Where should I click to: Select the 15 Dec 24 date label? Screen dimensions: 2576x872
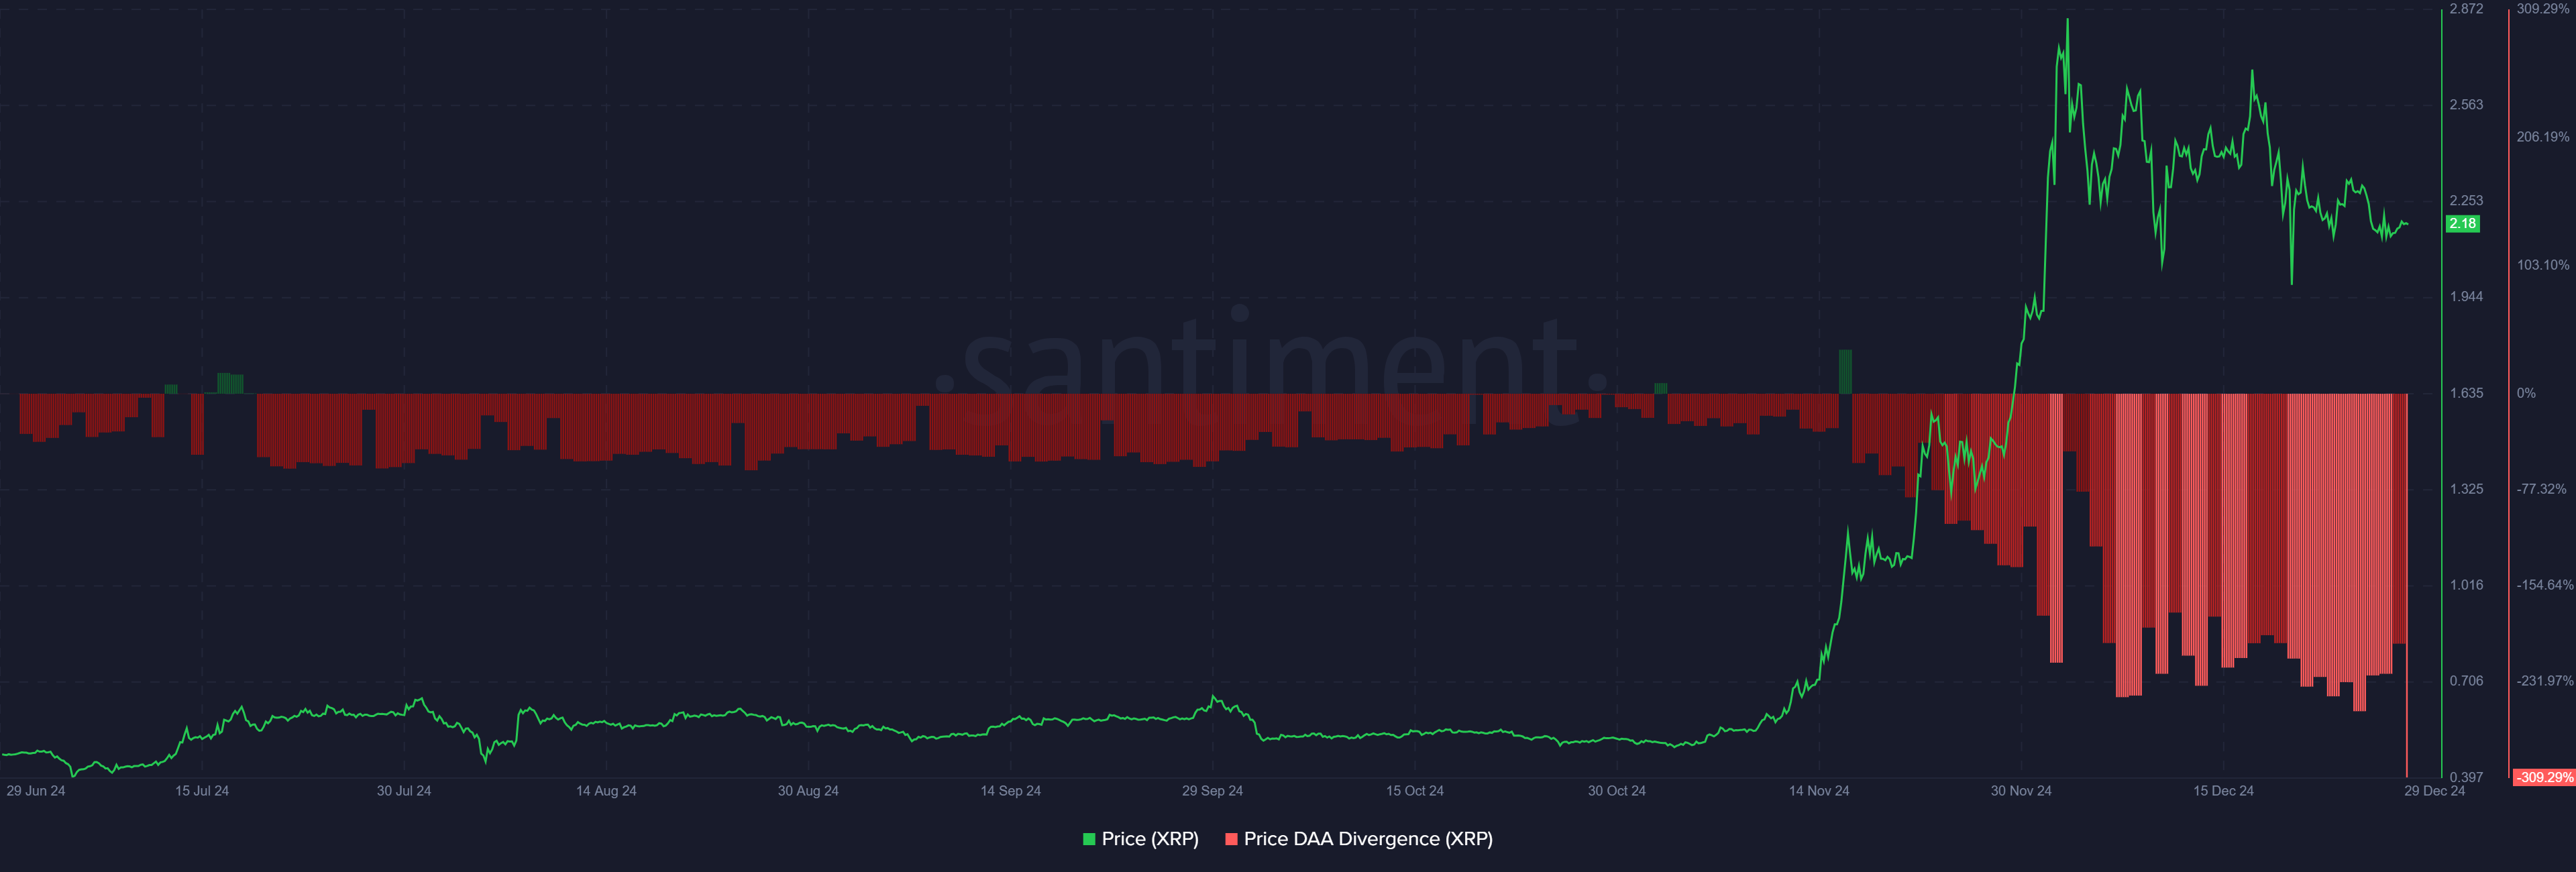point(2223,791)
